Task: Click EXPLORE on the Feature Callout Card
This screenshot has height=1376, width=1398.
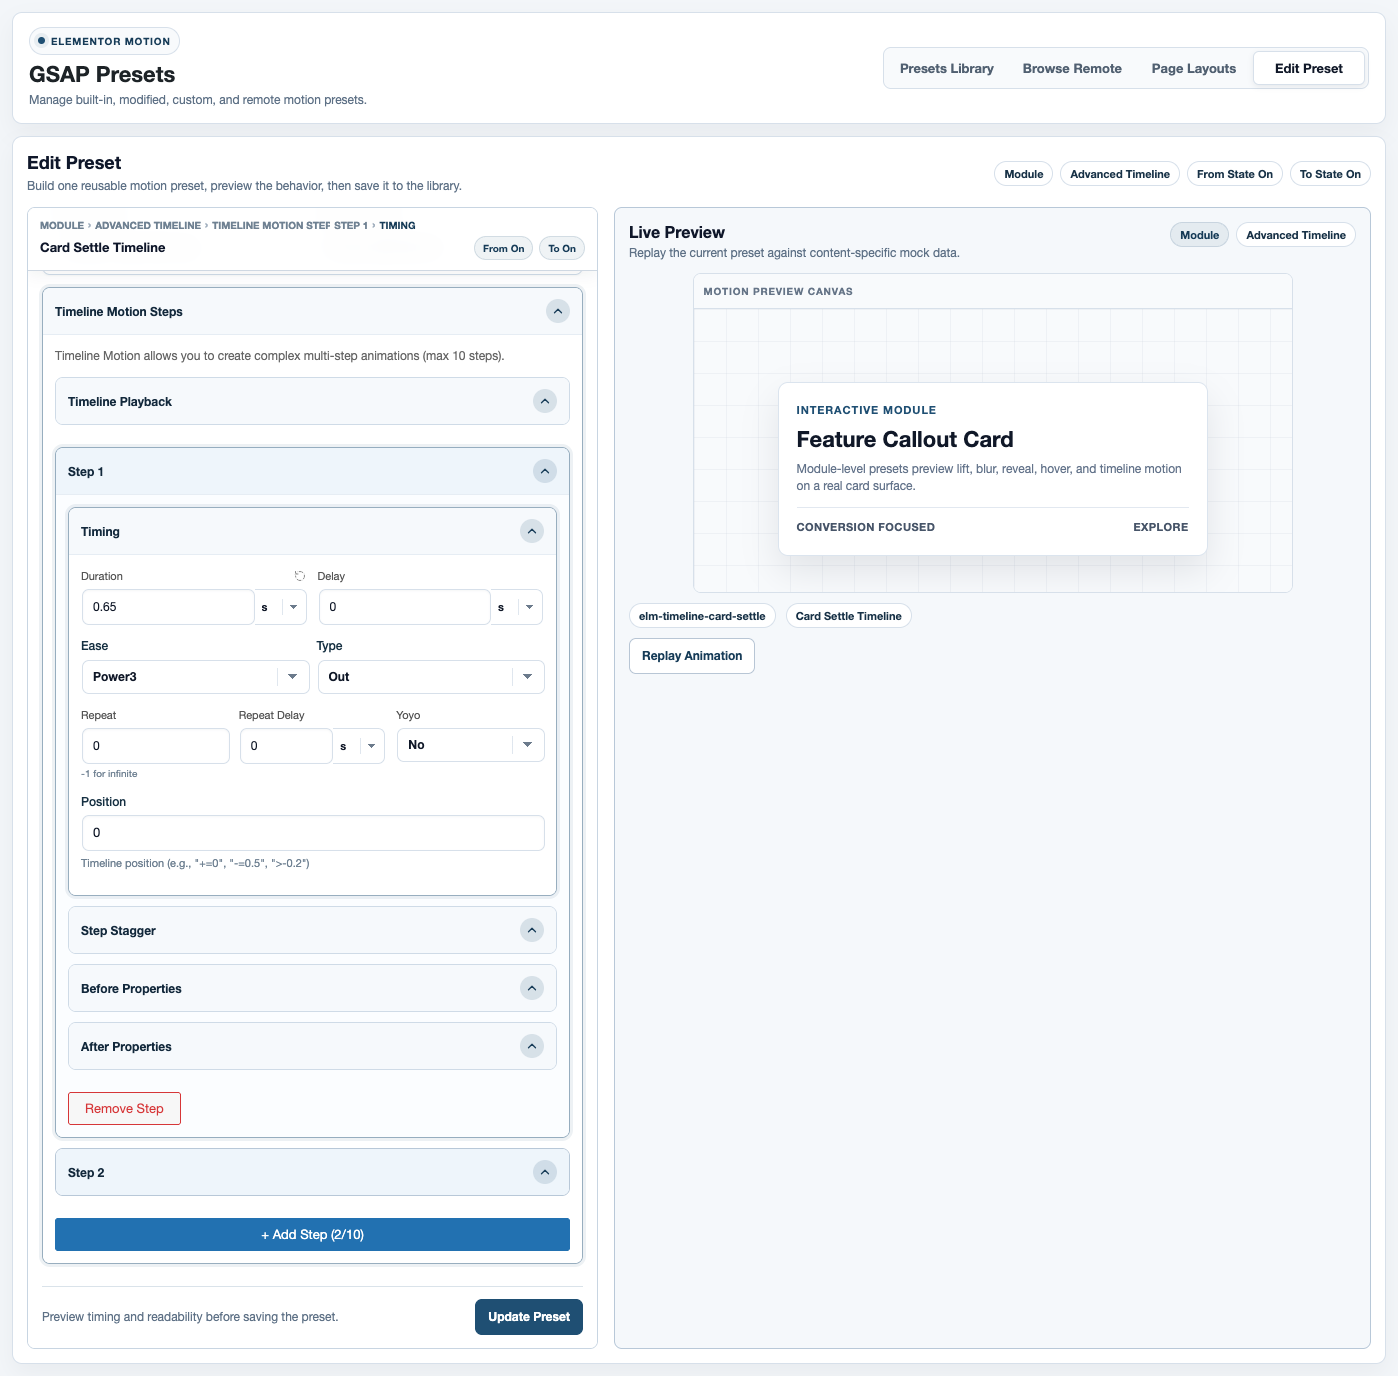Action: (x=1160, y=527)
